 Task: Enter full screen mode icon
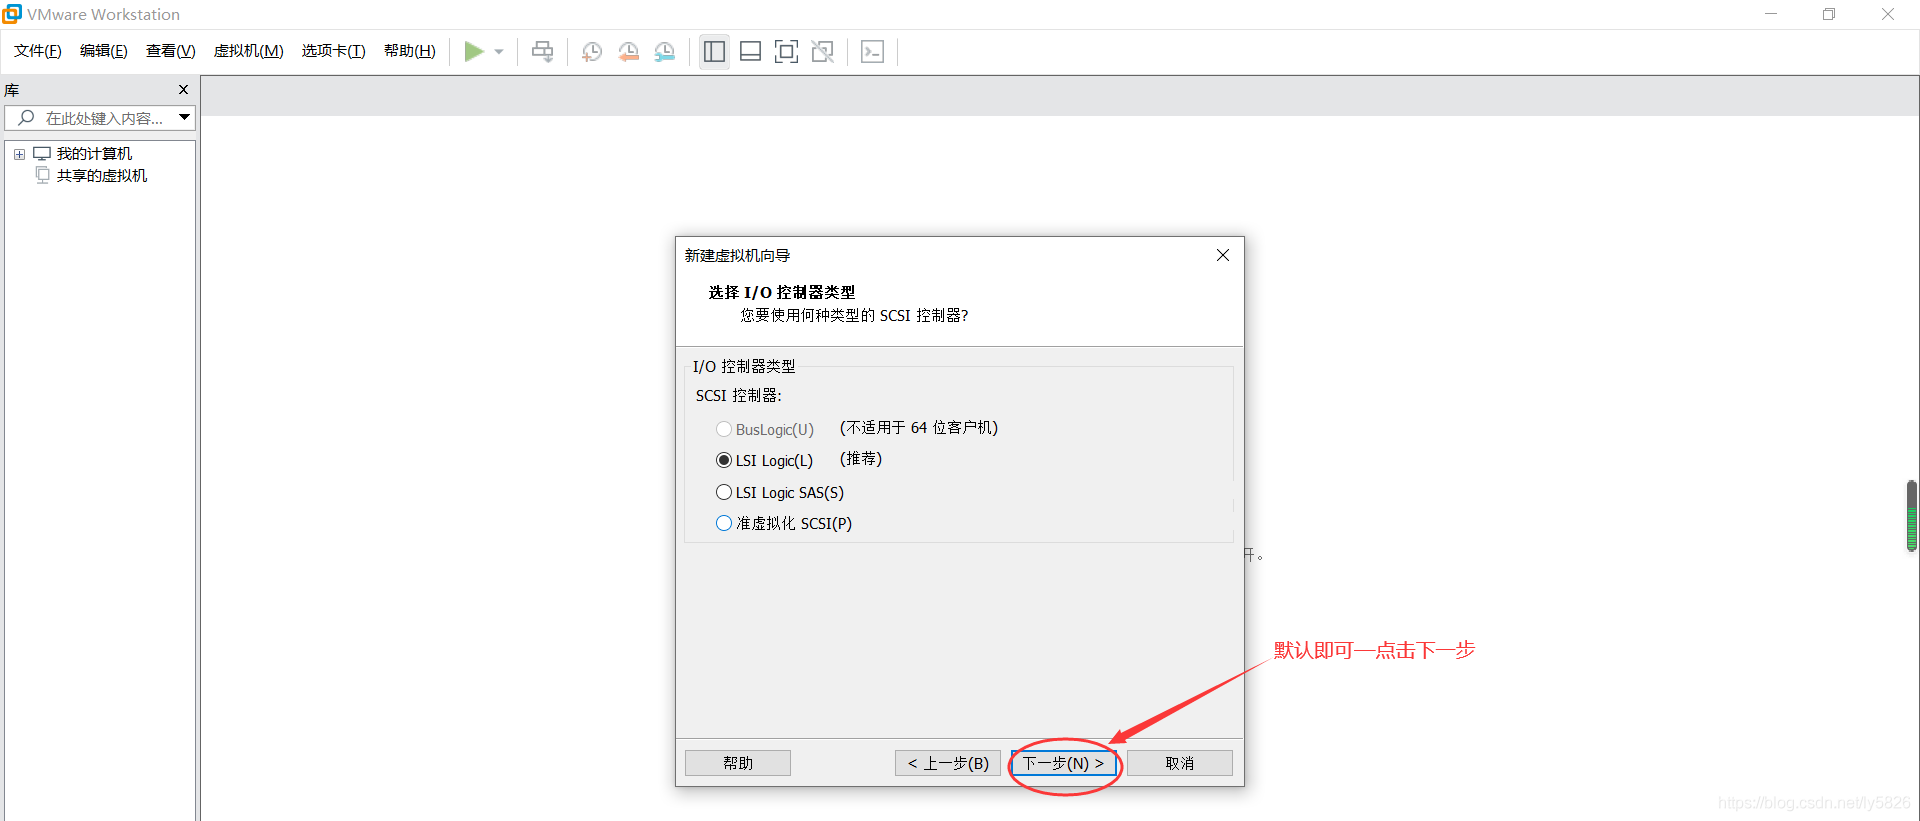[786, 51]
